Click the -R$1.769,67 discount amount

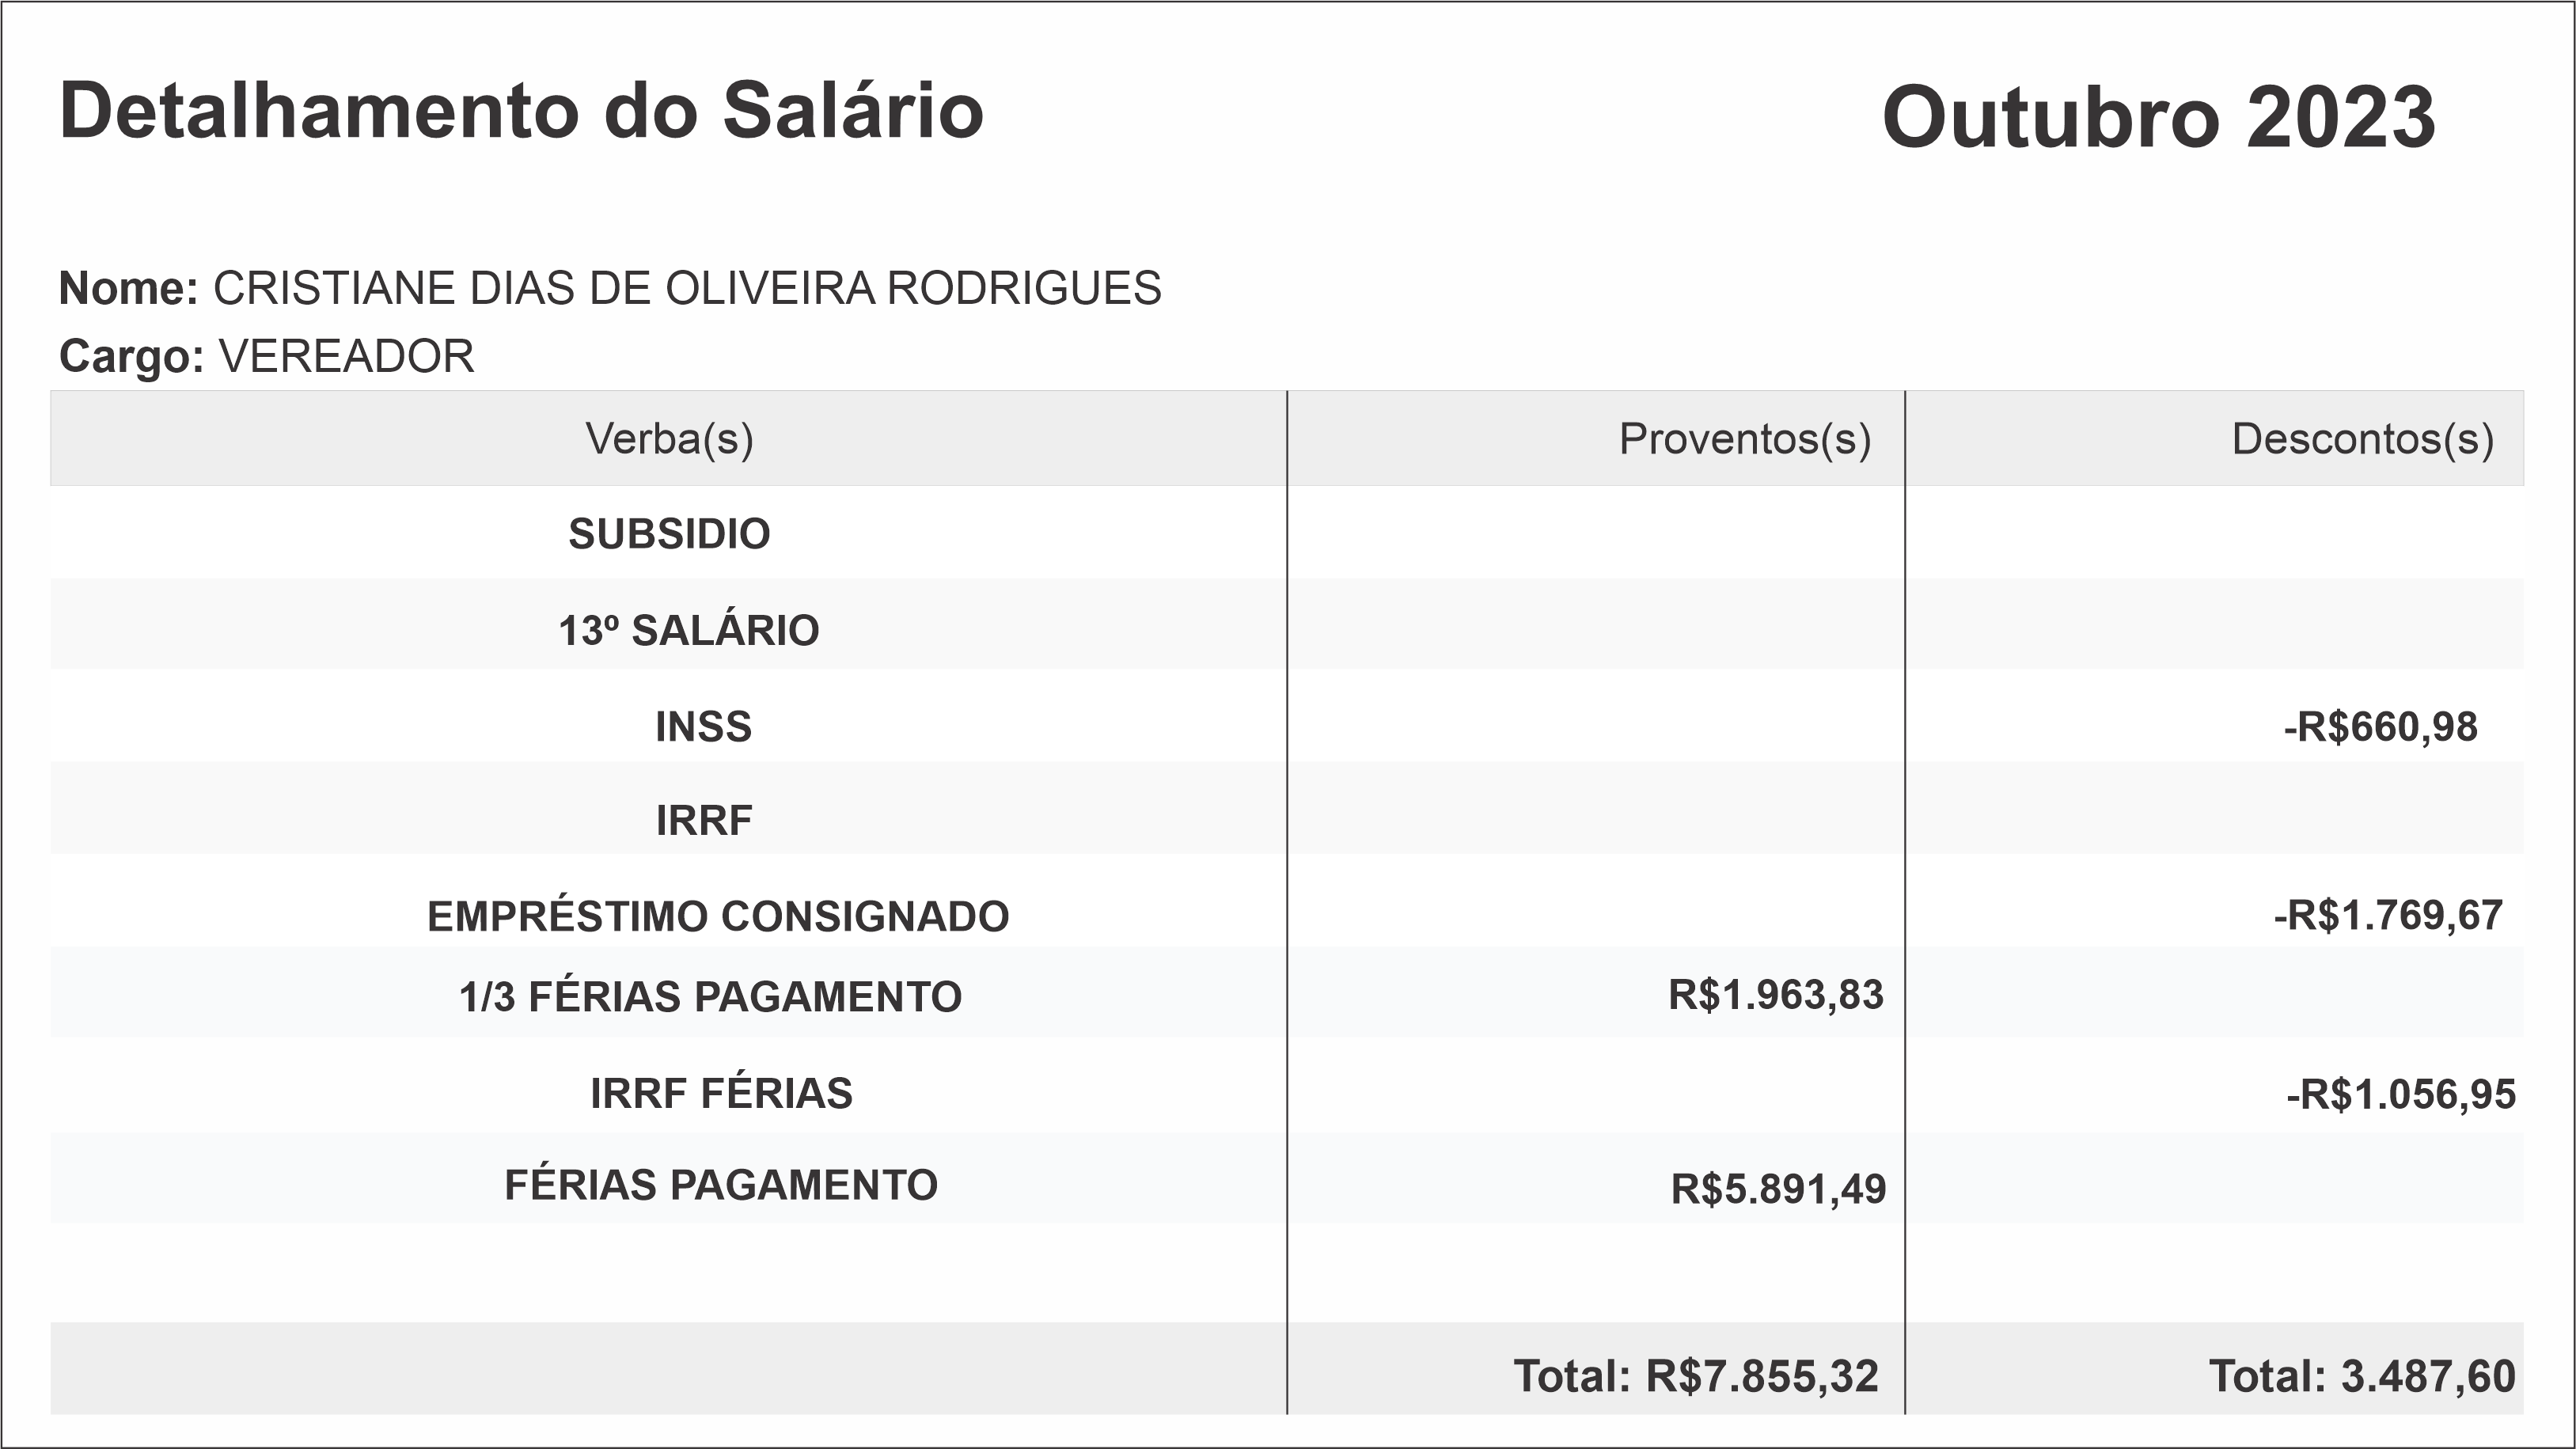coord(2388,916)
